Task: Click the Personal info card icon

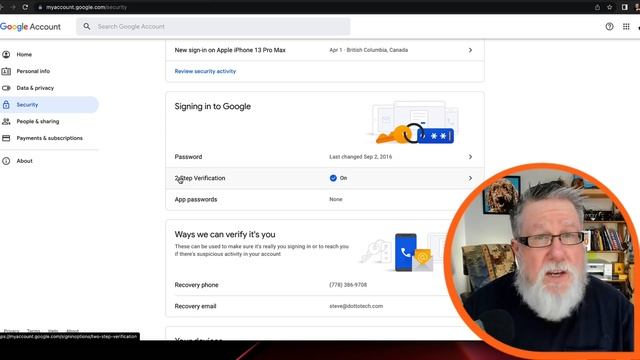Action: (6, 71)
